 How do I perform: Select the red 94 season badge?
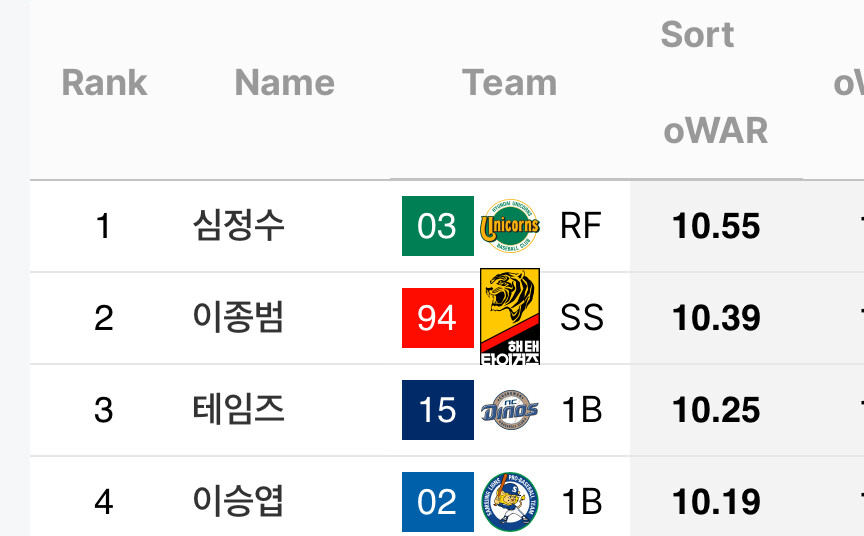point(438,318)
